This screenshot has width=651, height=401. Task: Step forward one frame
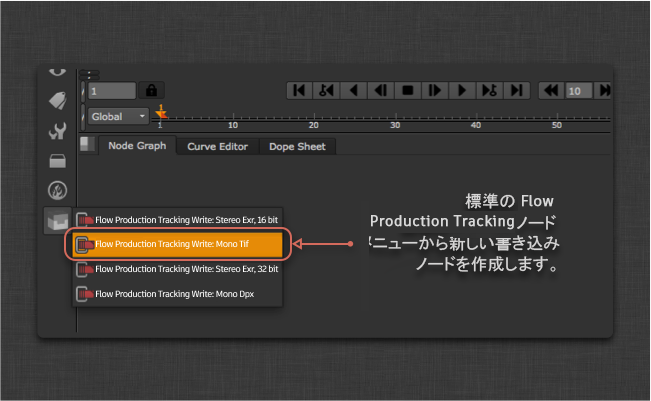tap(435, 90)
